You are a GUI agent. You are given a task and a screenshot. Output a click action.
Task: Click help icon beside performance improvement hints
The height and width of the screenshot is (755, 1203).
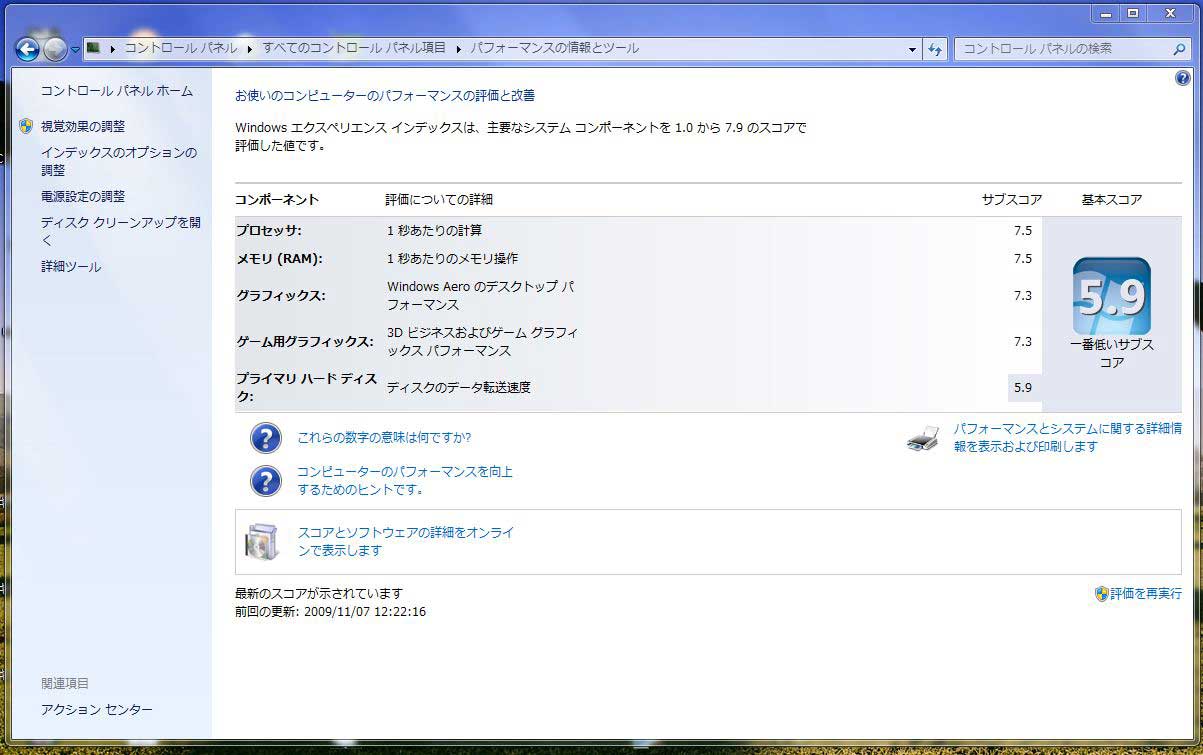point(265,481)
